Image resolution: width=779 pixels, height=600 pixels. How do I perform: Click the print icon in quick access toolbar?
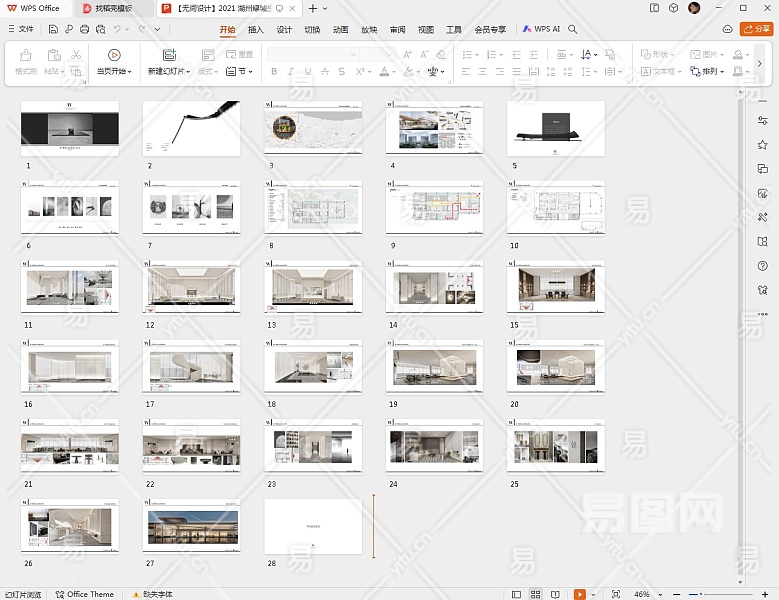85,30
